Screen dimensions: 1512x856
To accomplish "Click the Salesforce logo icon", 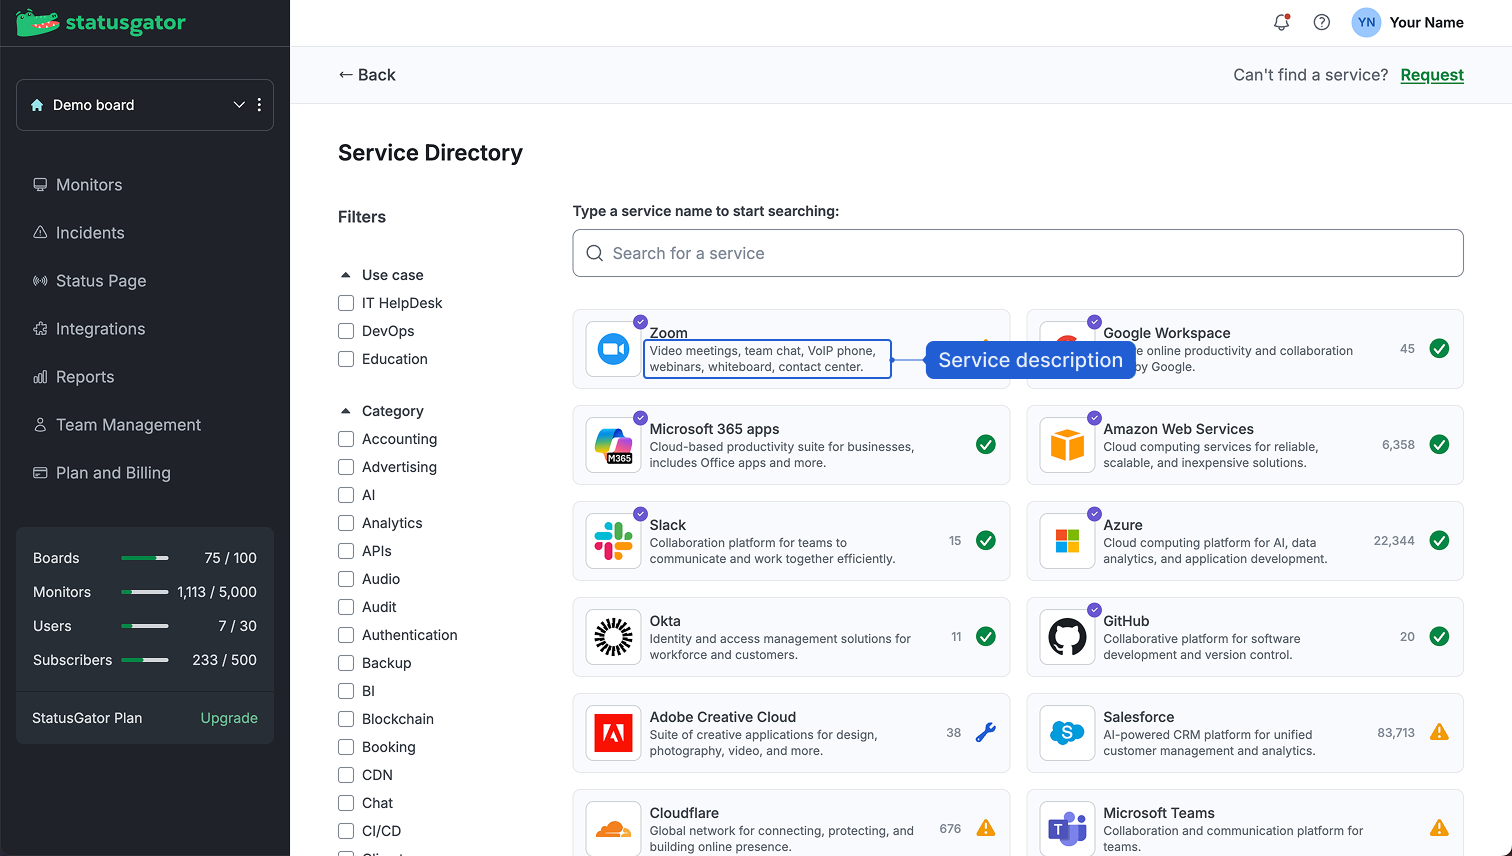I will 1067,733.
